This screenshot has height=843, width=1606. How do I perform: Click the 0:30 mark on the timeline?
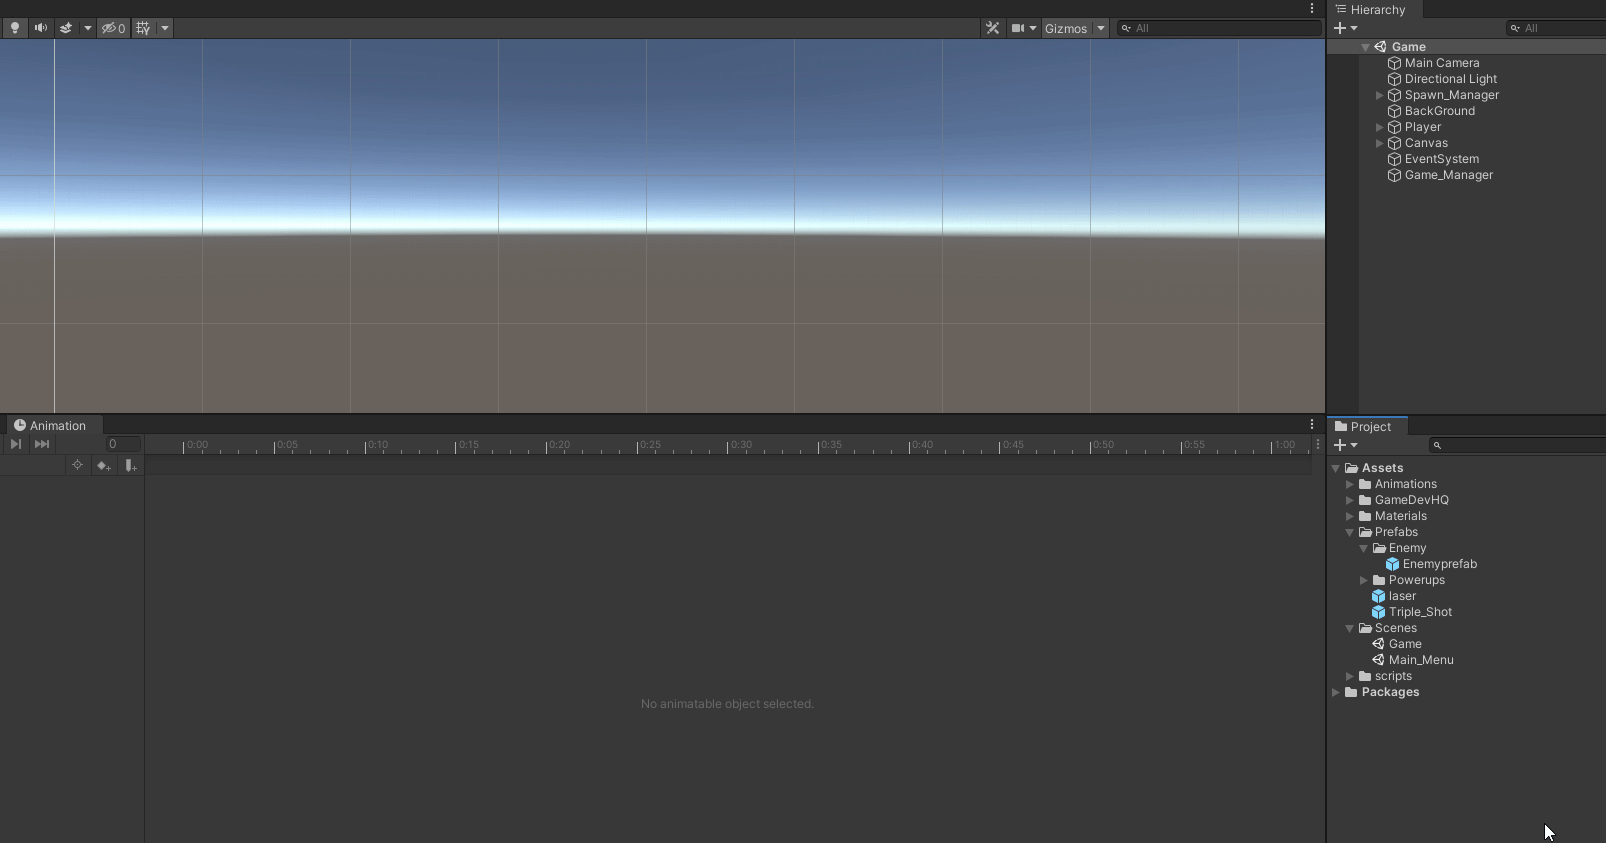point(741,445)
